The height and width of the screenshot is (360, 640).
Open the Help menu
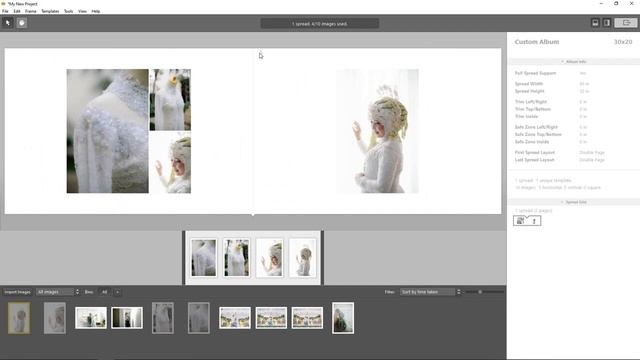pyautogui.click(x=96, y=11)
